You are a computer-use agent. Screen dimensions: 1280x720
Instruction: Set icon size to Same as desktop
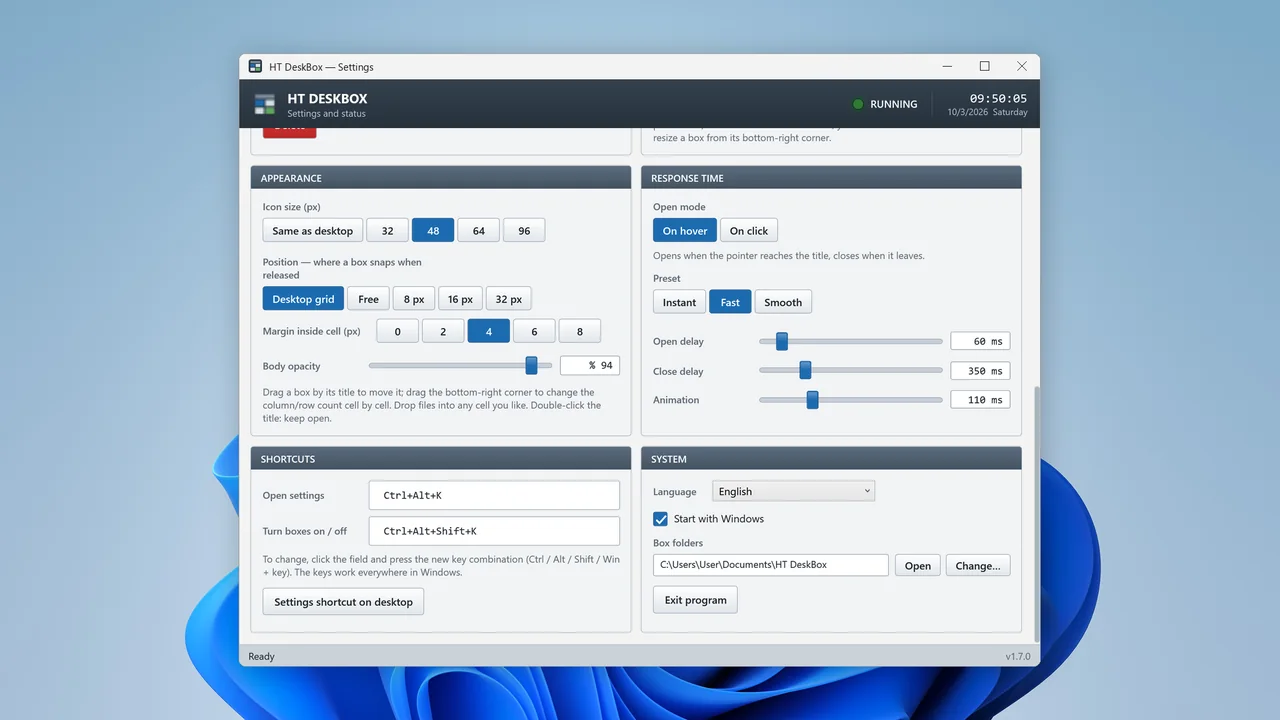312,231
